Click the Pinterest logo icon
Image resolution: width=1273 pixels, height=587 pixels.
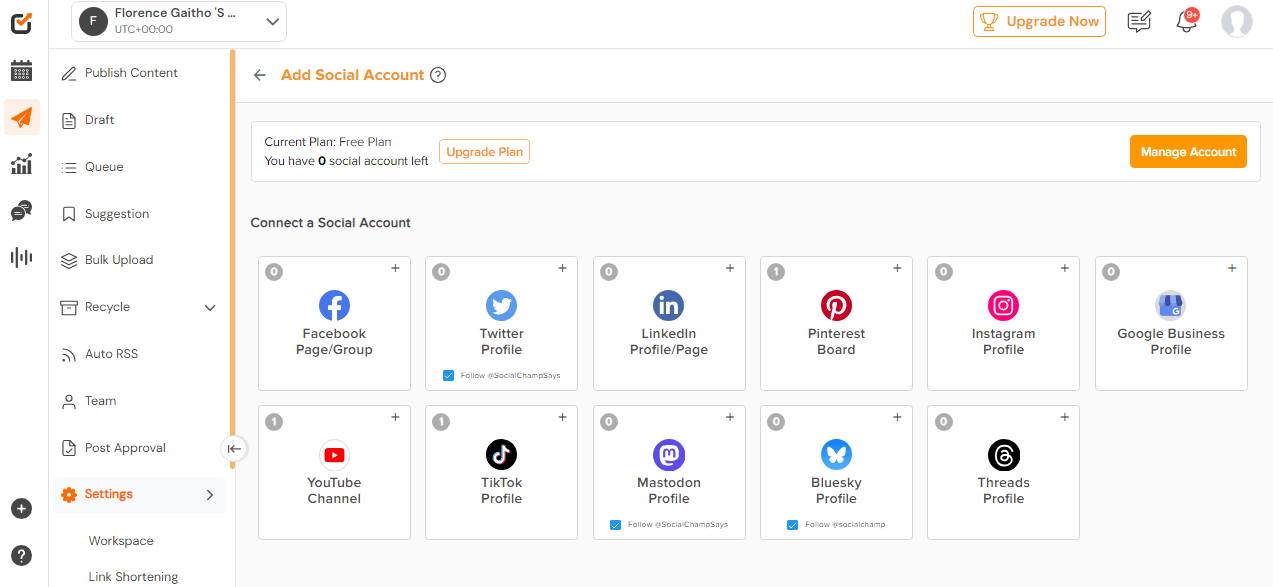pos(836,305)
